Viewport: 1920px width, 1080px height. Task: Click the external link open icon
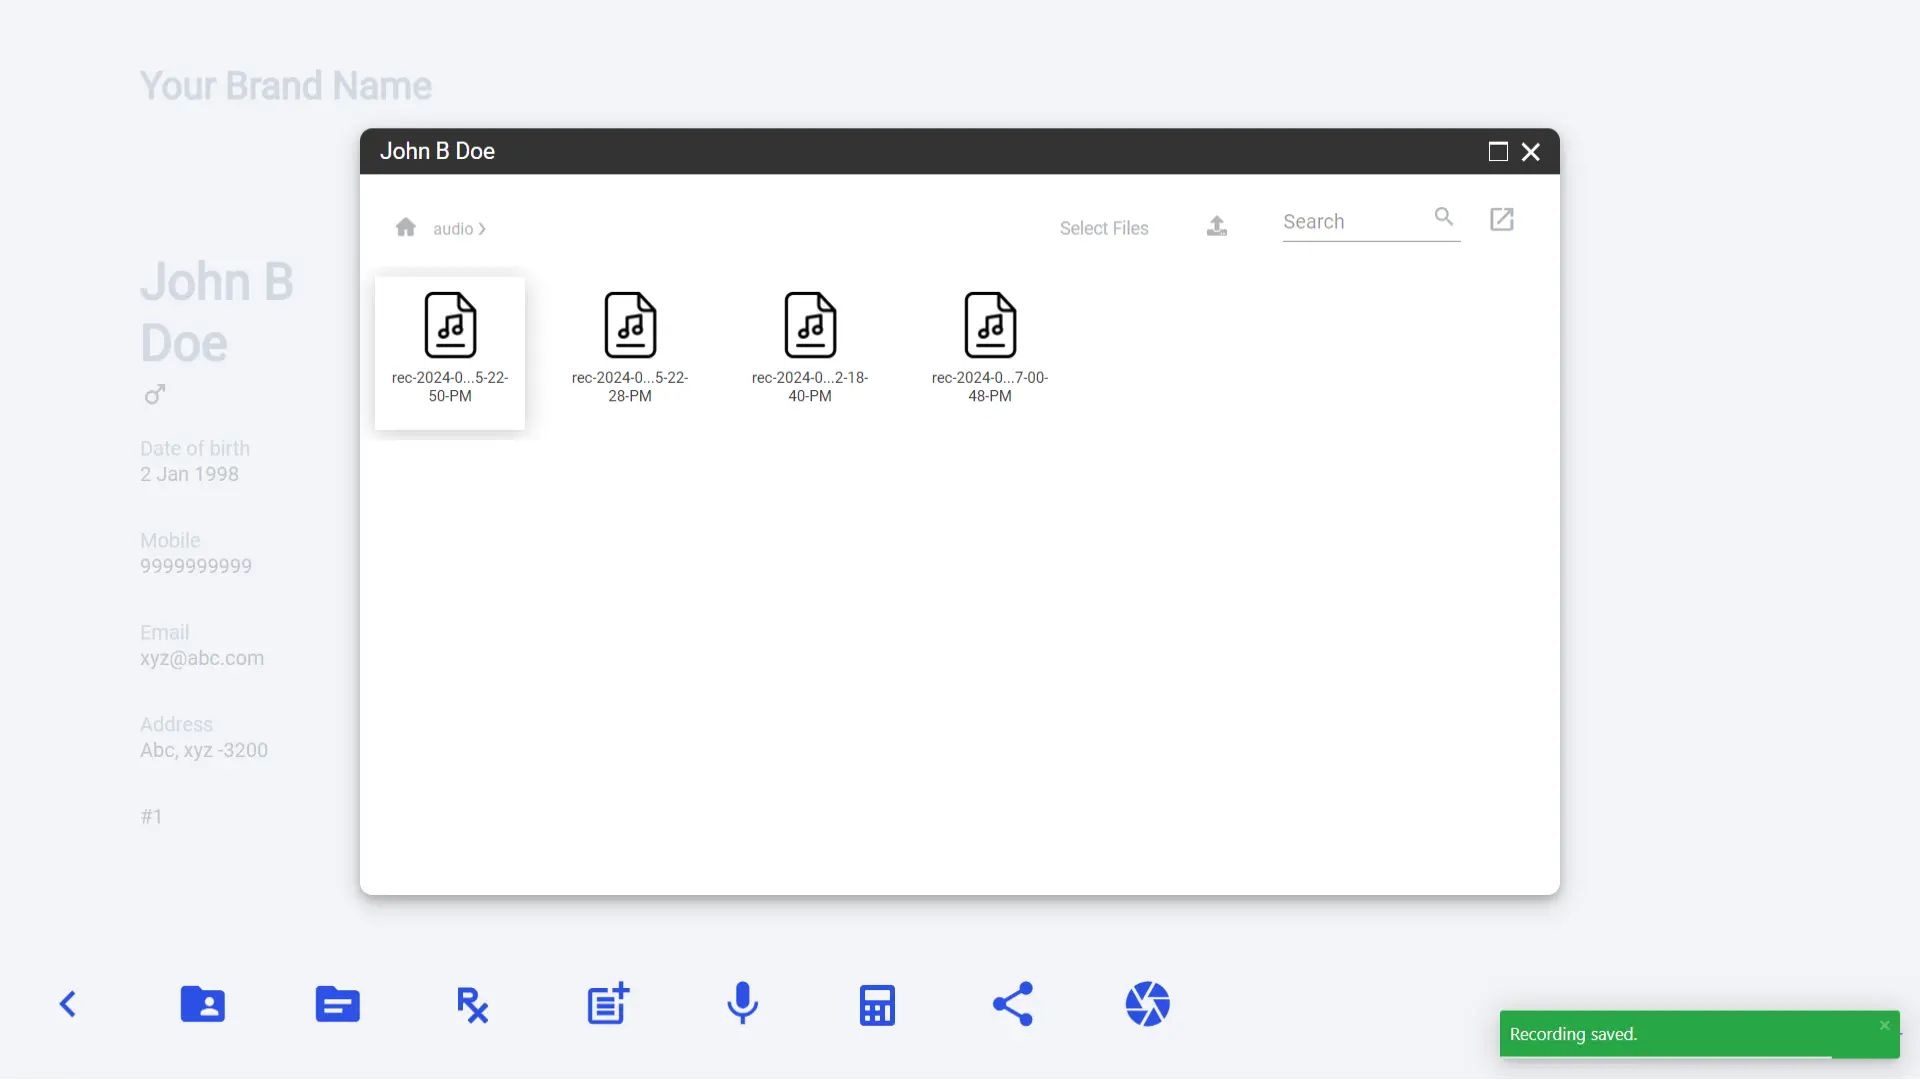1502,219
